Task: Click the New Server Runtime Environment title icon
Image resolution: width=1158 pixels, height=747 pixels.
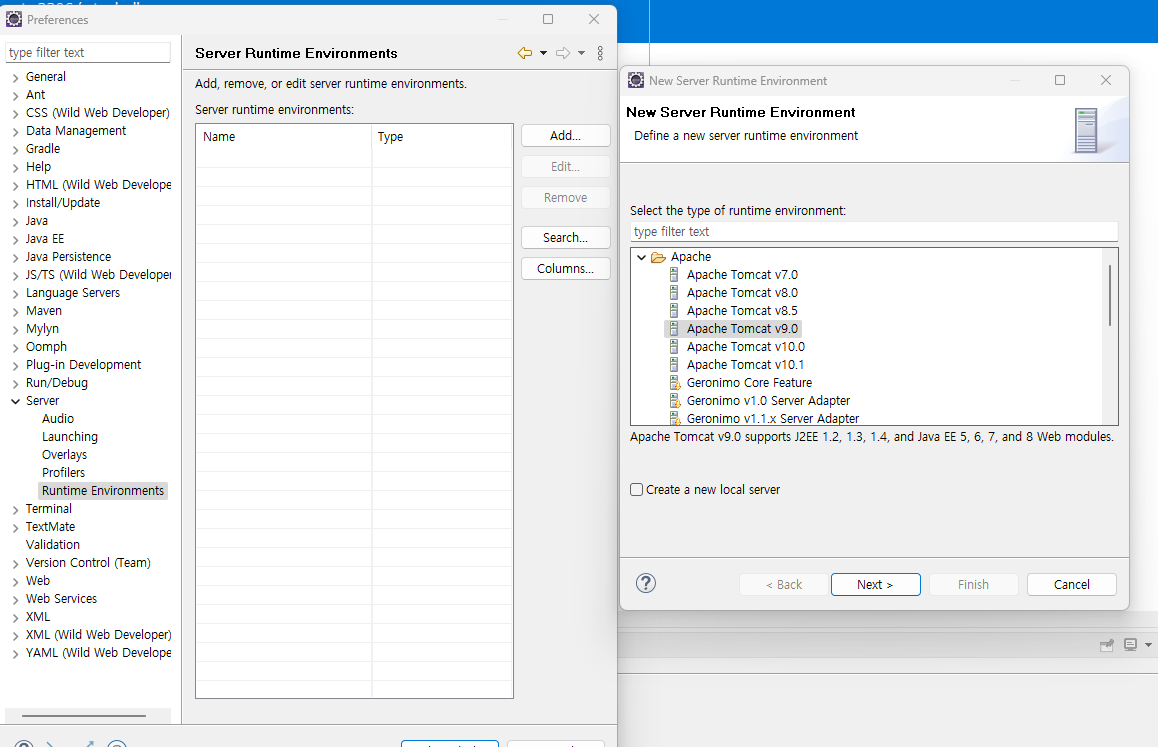Action: coord(636,81)
